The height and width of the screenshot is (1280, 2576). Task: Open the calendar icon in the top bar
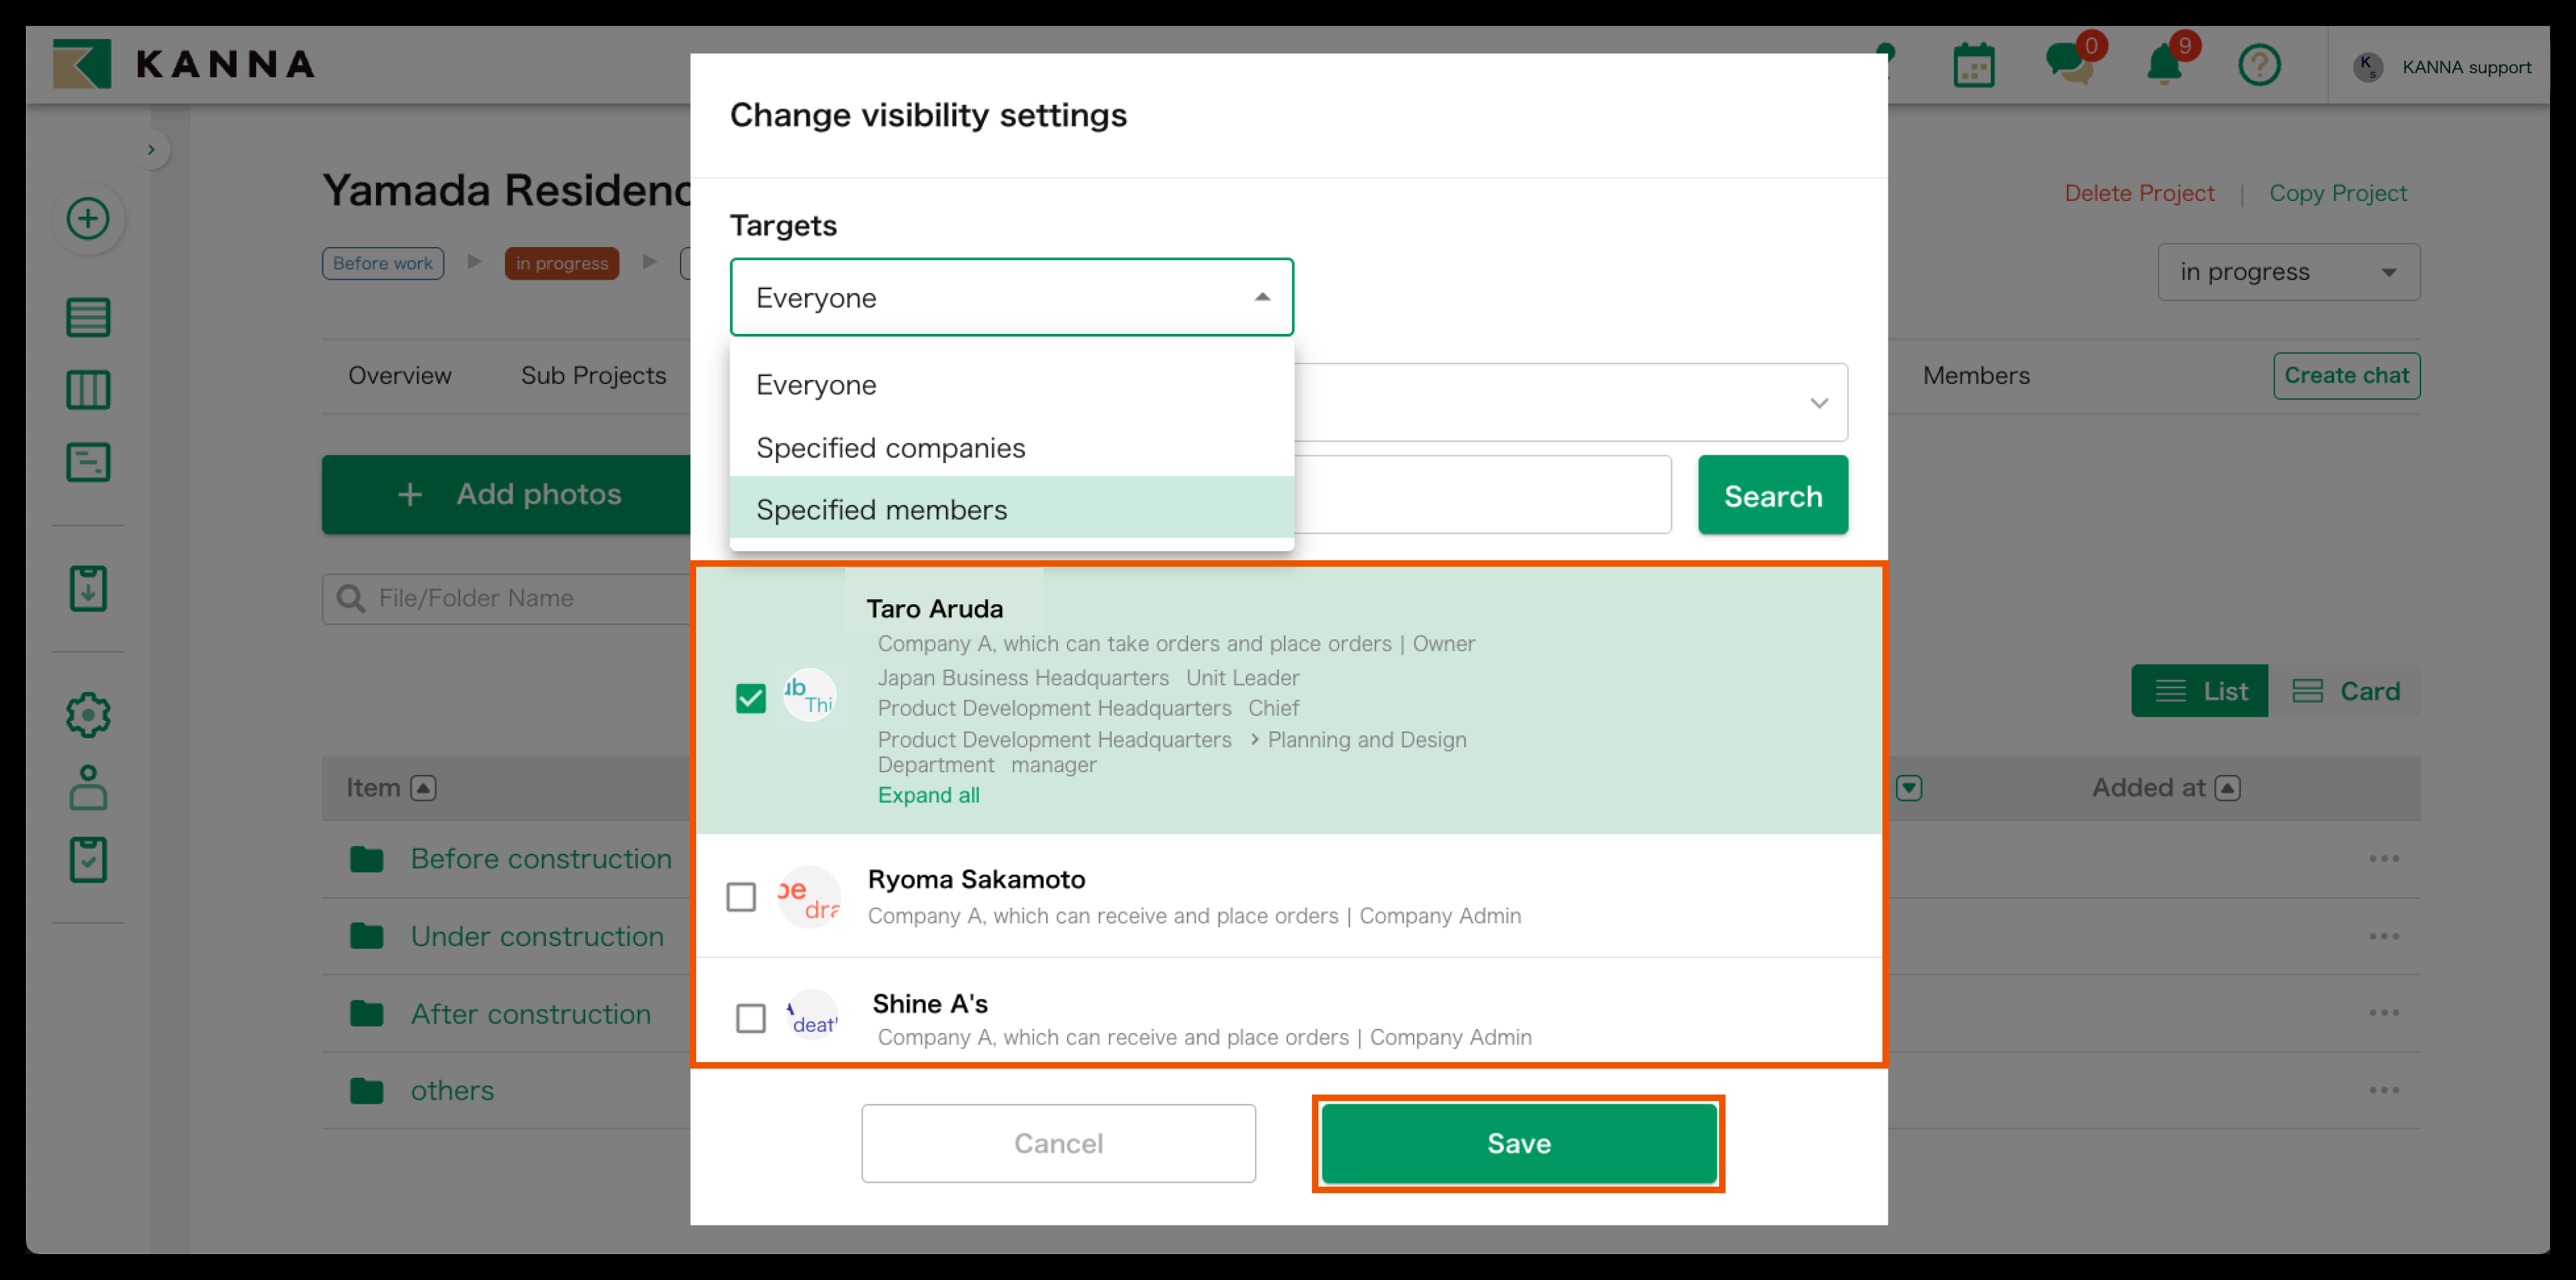coord(1973,64)
